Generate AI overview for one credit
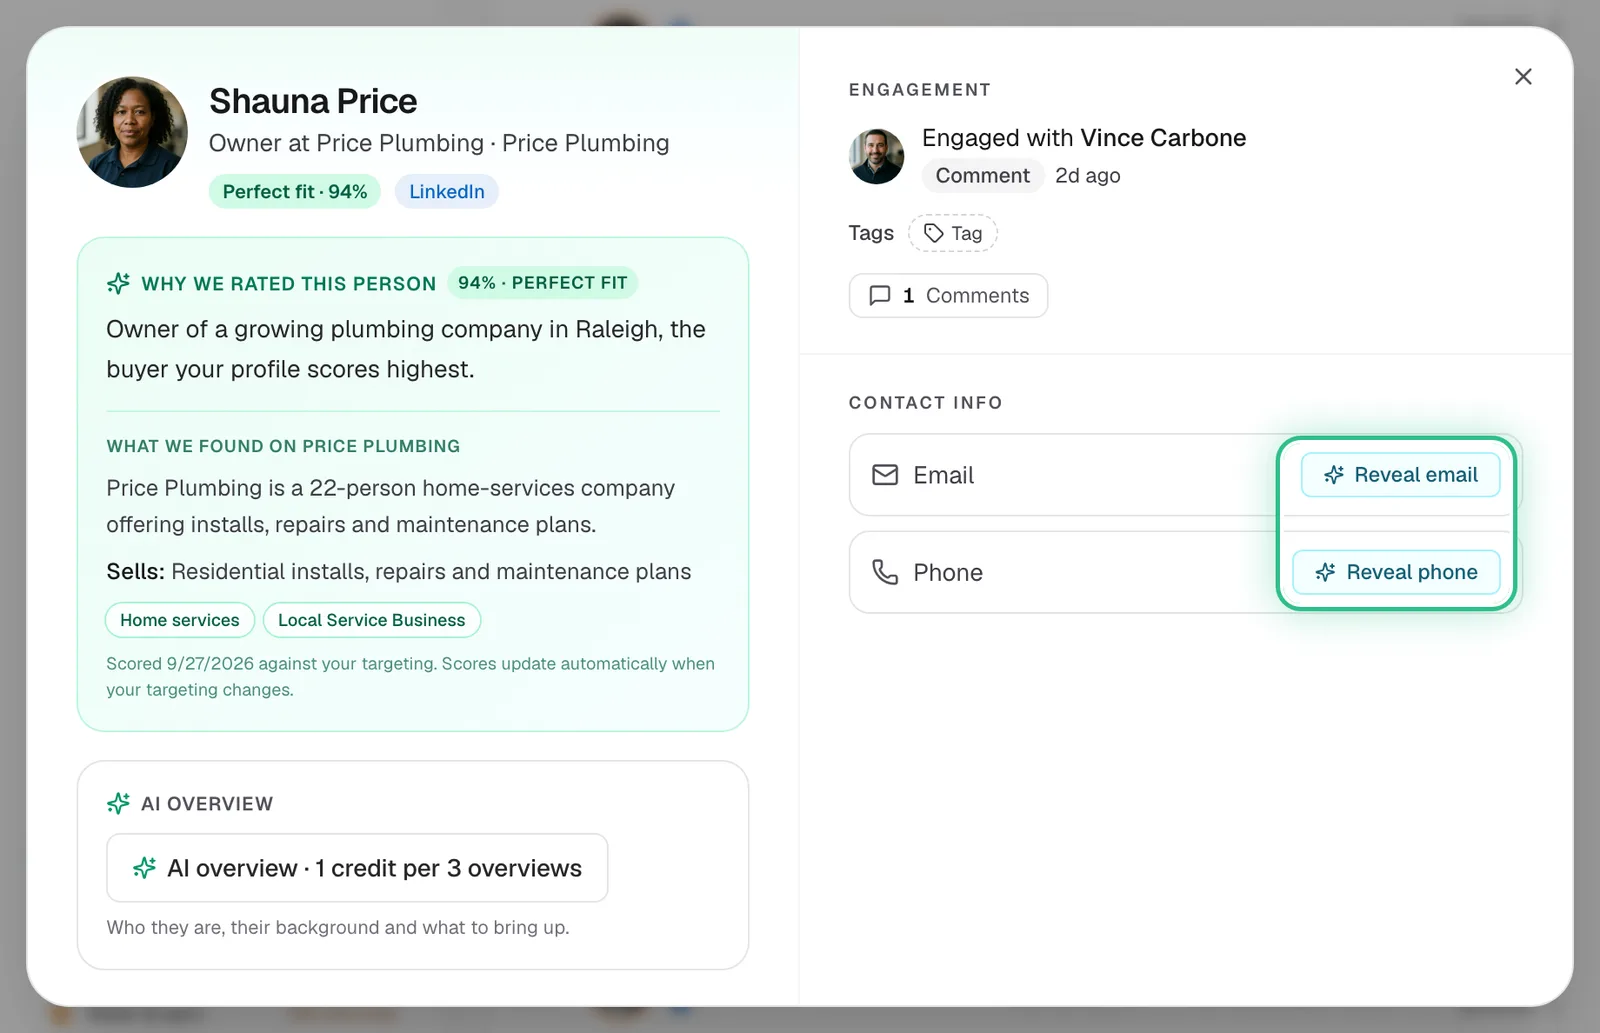Image resolution: width=1600 pixels, height=1033 pixels. click(357, 868)
